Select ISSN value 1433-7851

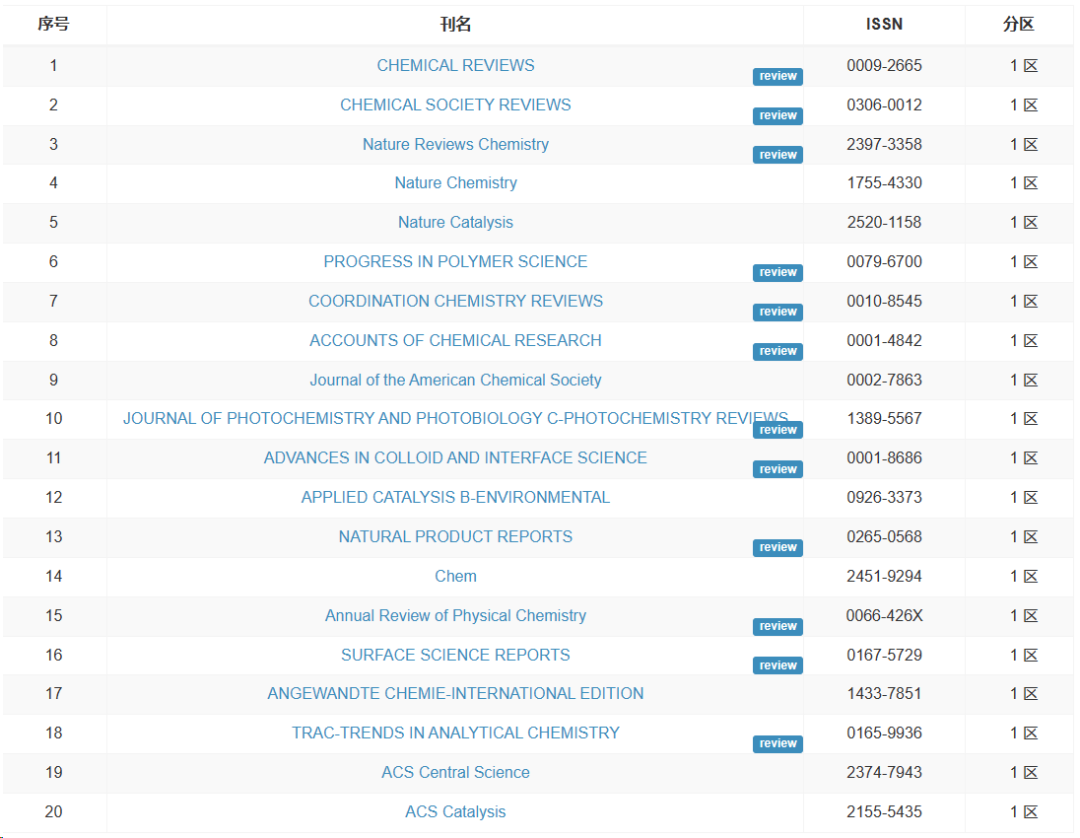pos(884,693)
